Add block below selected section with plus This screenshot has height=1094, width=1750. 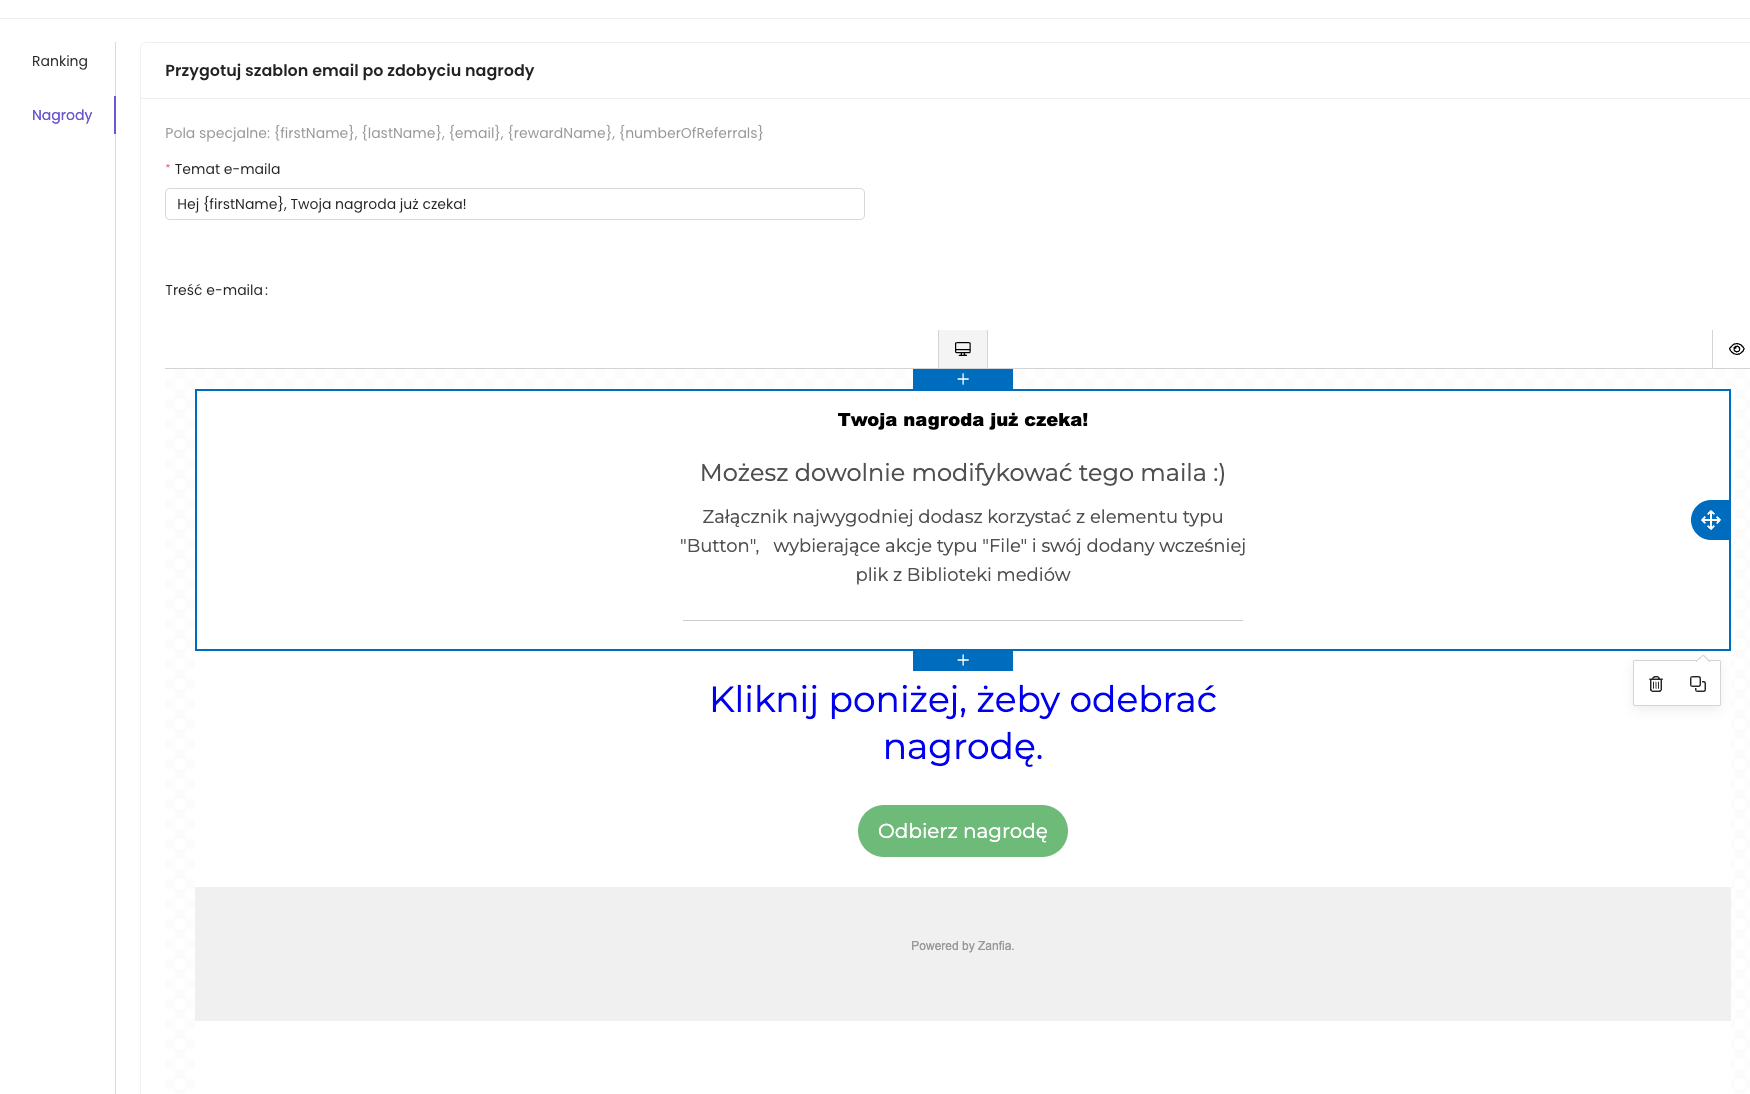962,660
